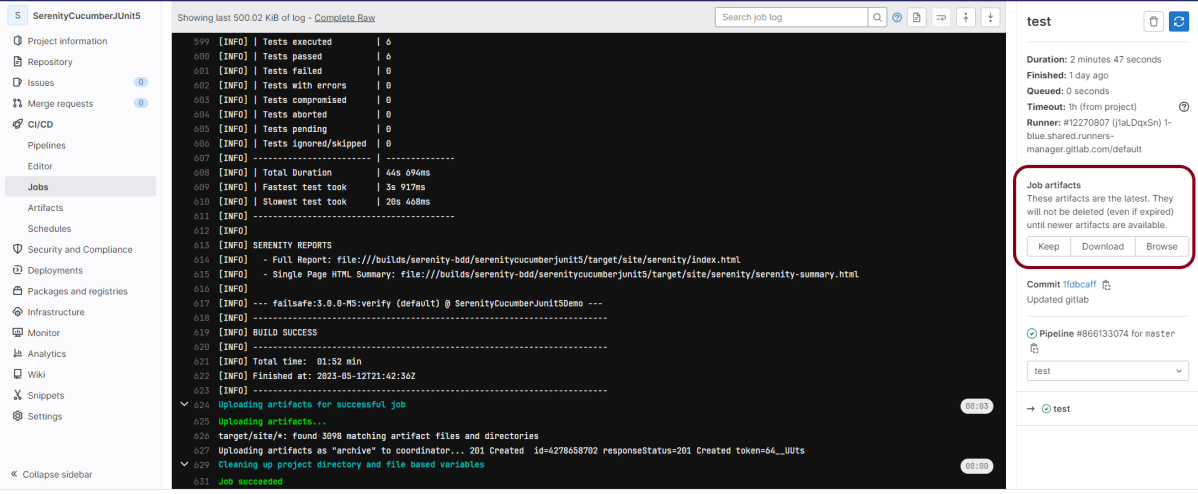
Task: Click the retry job refresh icon
Action: coord(1179,21)
